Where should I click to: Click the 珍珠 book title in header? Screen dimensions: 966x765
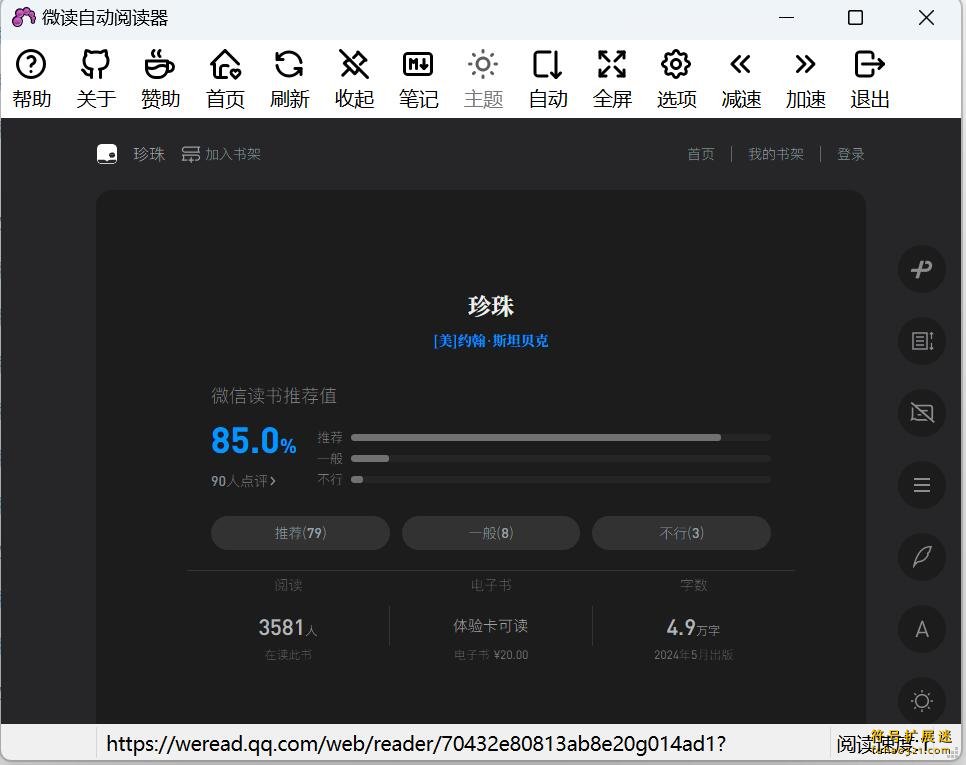coord(149,154)
